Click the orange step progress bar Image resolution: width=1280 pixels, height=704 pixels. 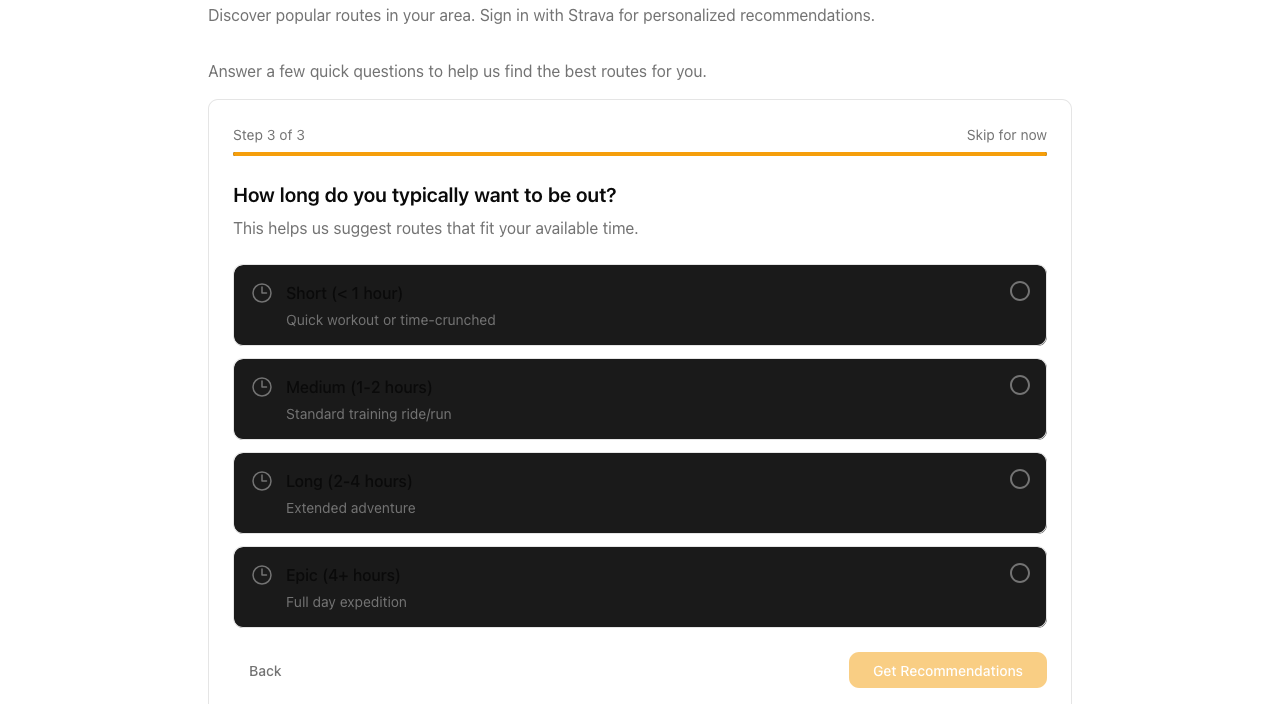pos(640,154)
